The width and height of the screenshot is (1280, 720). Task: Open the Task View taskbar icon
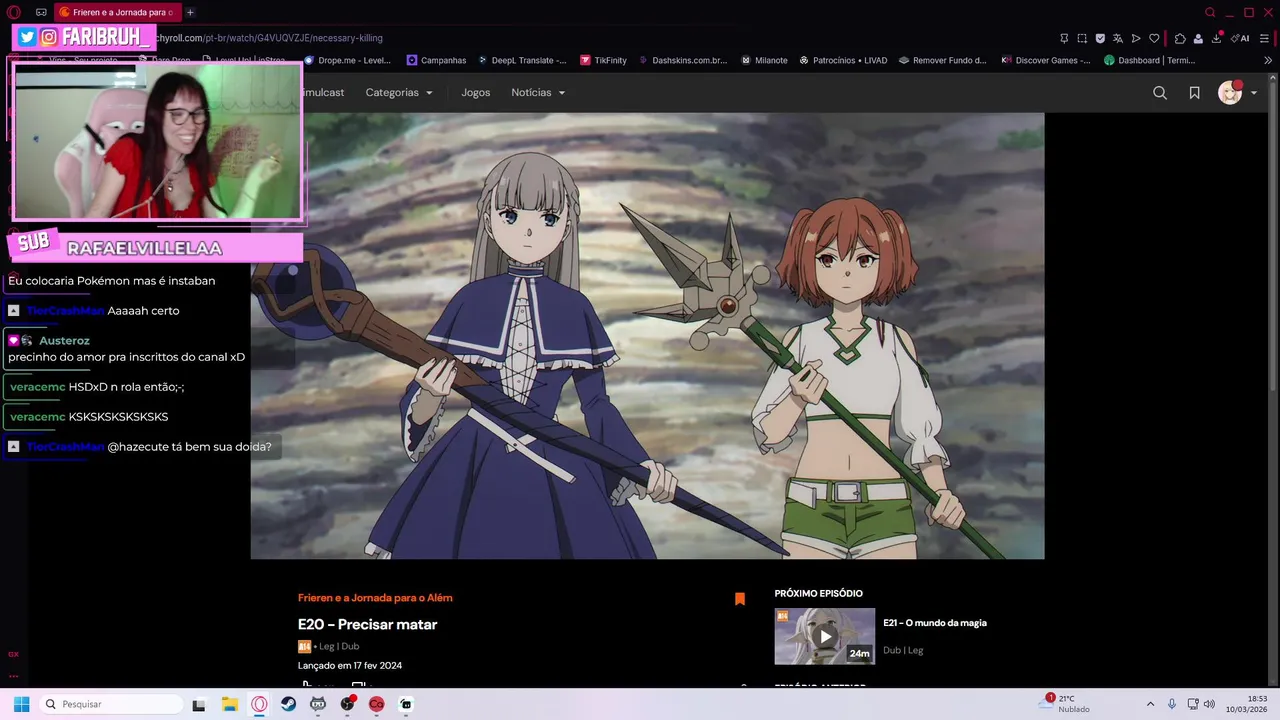(x=199, y=704)
